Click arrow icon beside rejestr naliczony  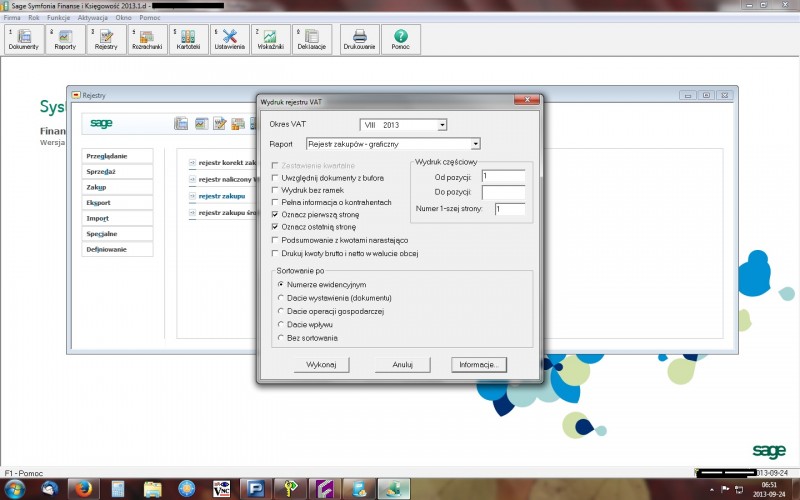coord(192,180)
